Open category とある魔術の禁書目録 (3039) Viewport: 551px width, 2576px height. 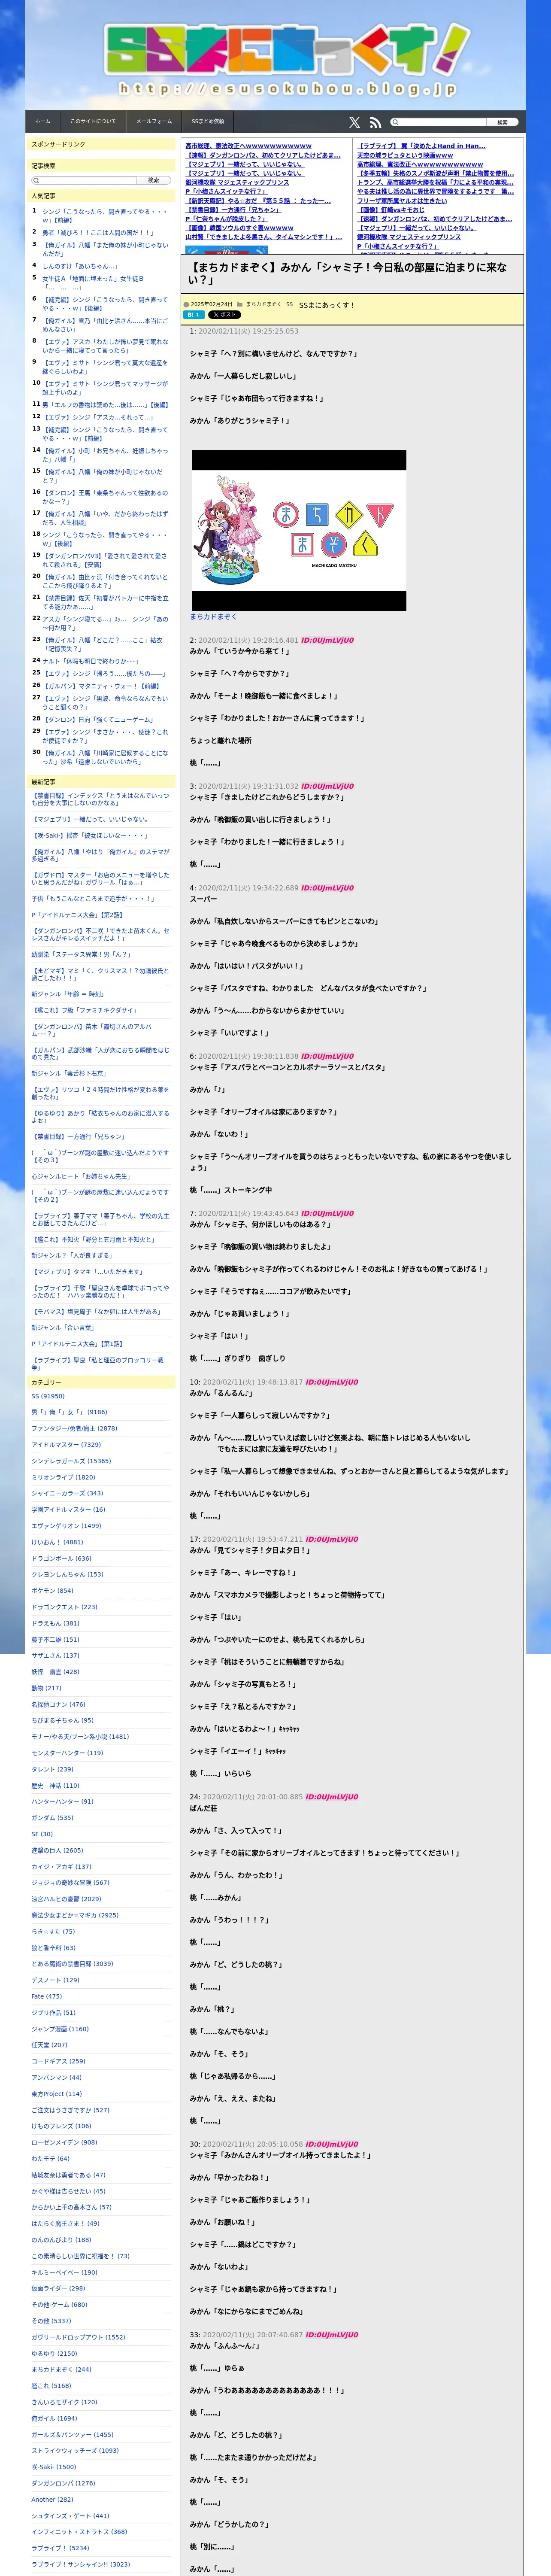coord(72,1964)
